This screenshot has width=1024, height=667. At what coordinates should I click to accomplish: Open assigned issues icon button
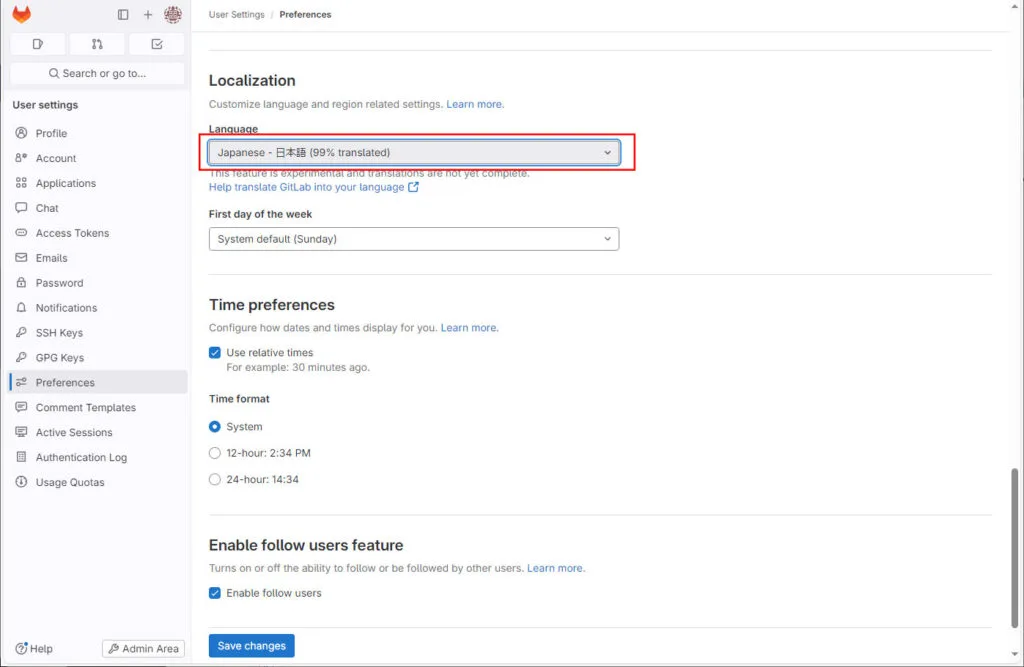pyautogui.click(x=38, y=44)
